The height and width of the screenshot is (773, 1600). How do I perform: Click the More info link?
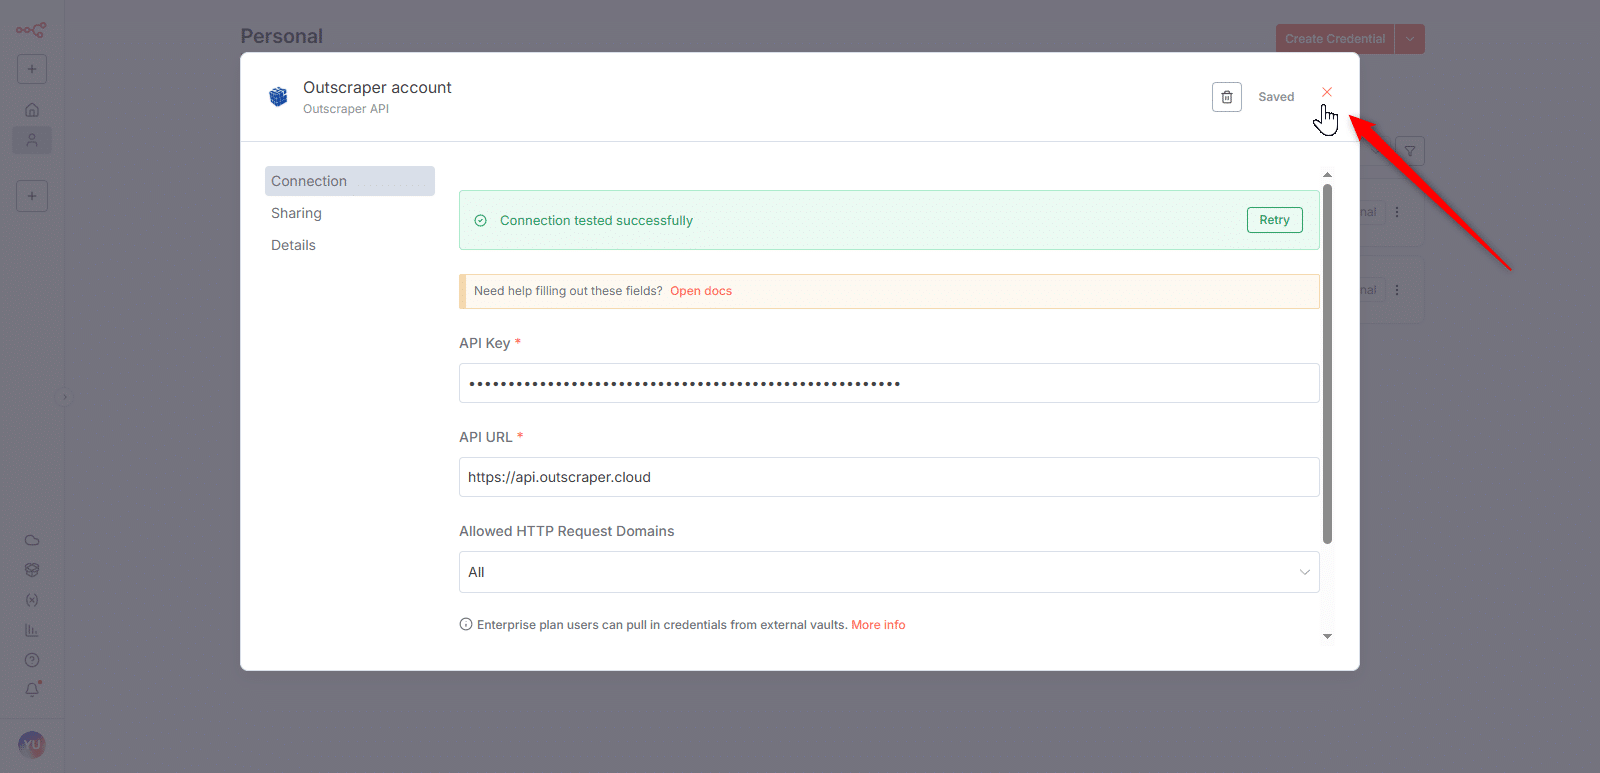tap(878, 625)
